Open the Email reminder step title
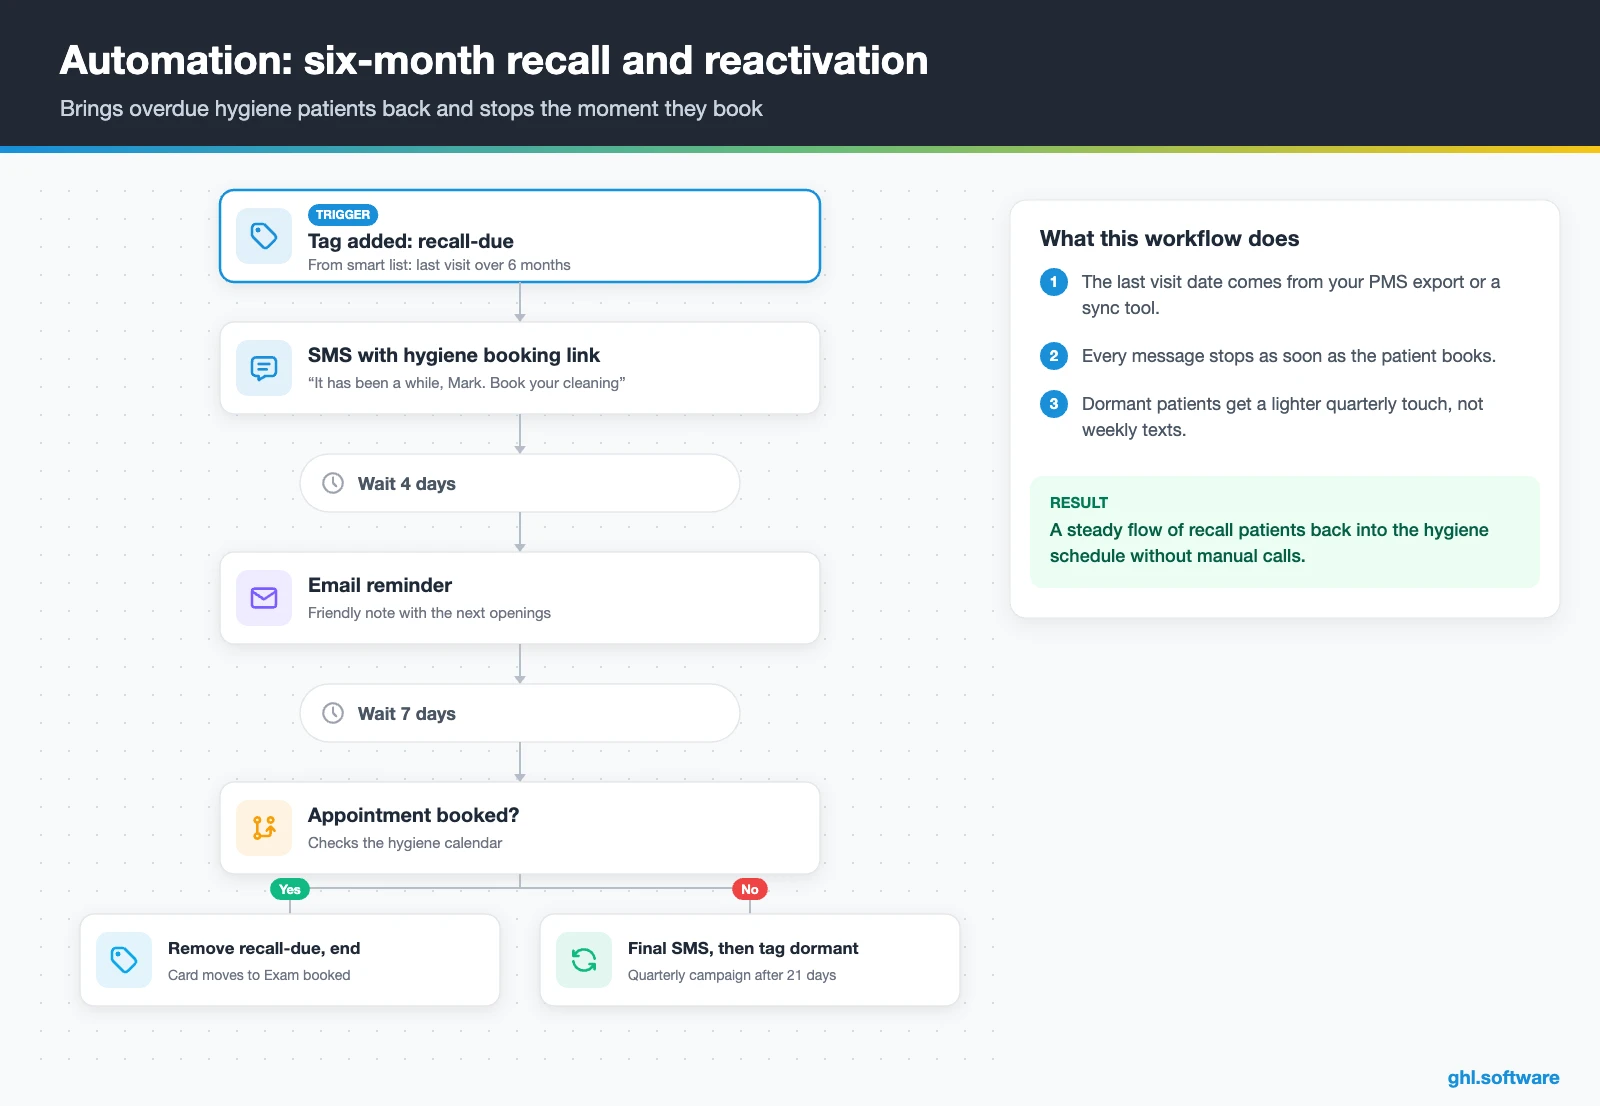The width and height of the screenshot is (1600, 1106). 380,585
